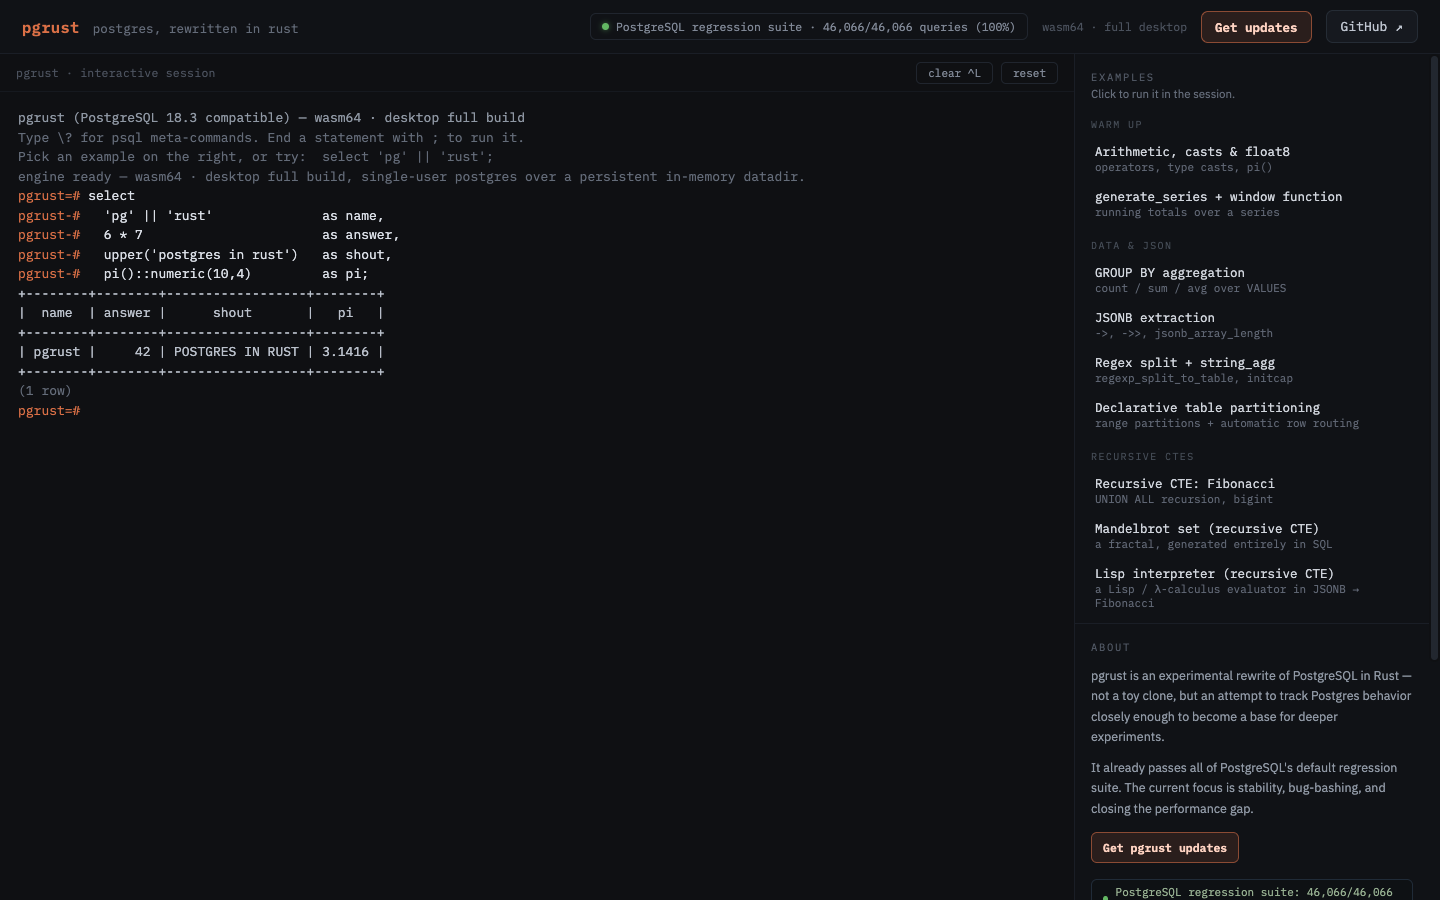Click the pgrust logo in header
The height and width of the screenshot is (900, 1440).
[50, 28]
